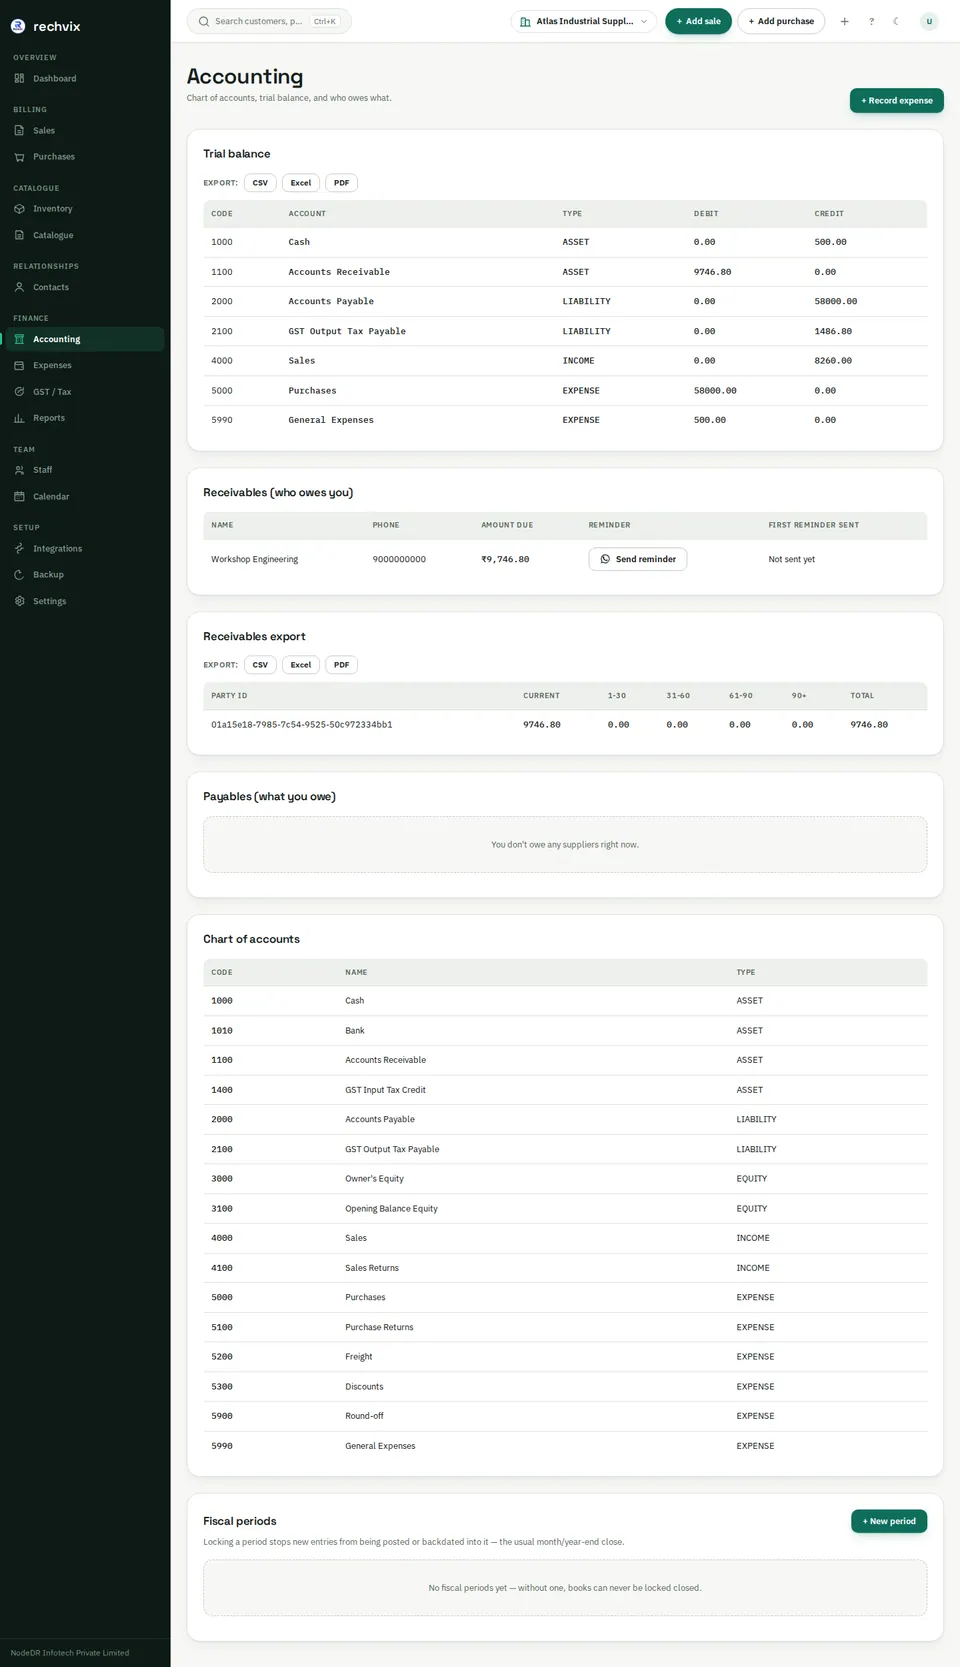Click Purchase Returns account row
The width and height of the screenshot is (960, 1667).
(565, 1327)
